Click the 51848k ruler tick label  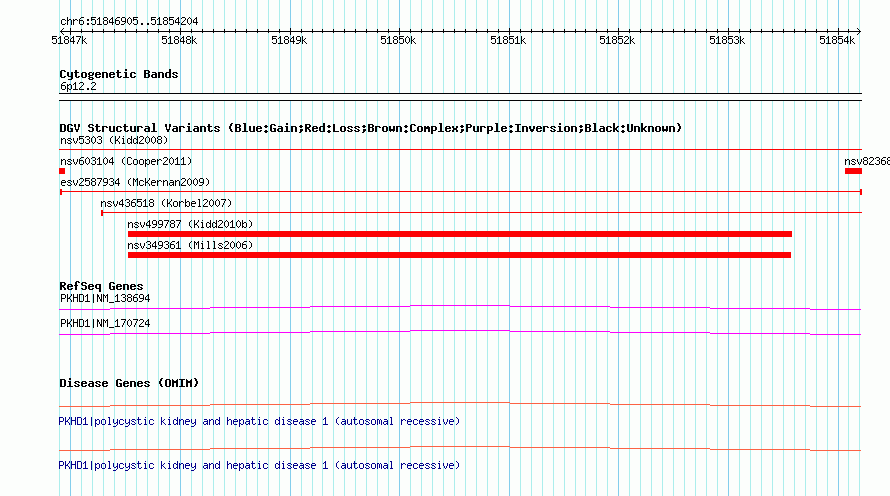pyautogui.click(x=179, y=40)
